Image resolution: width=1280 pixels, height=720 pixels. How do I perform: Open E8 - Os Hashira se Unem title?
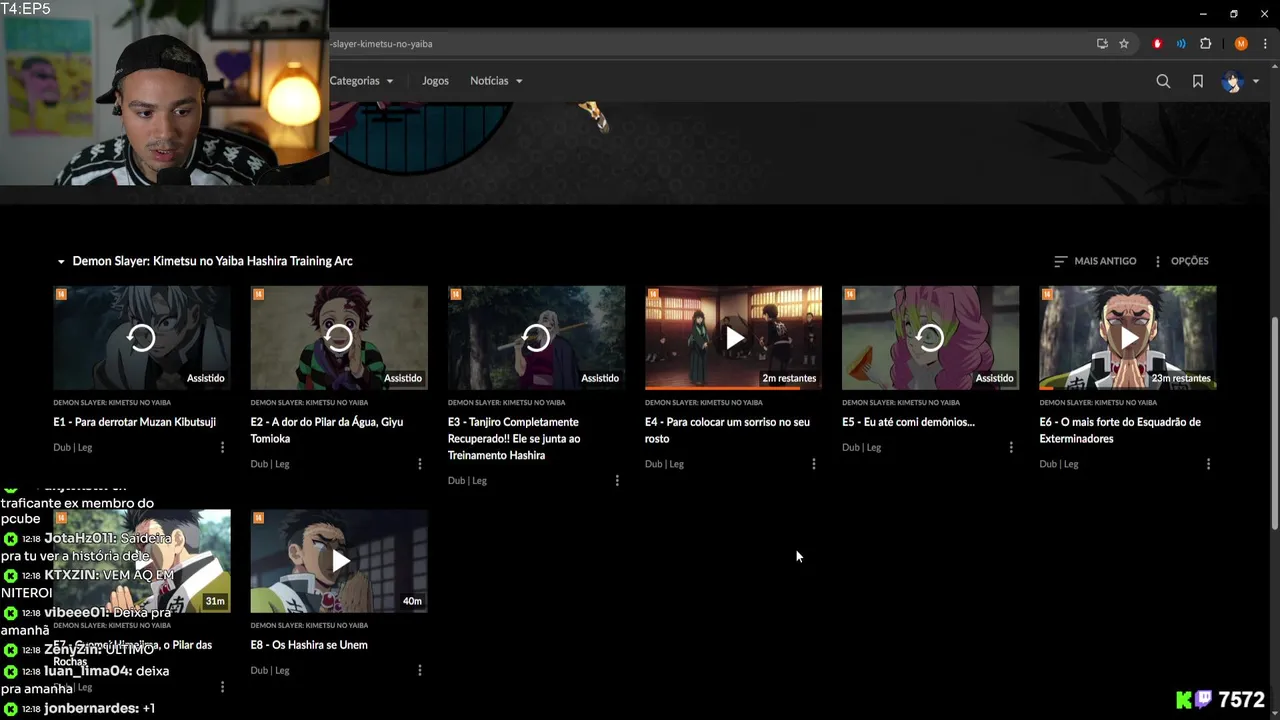point(309,645)
